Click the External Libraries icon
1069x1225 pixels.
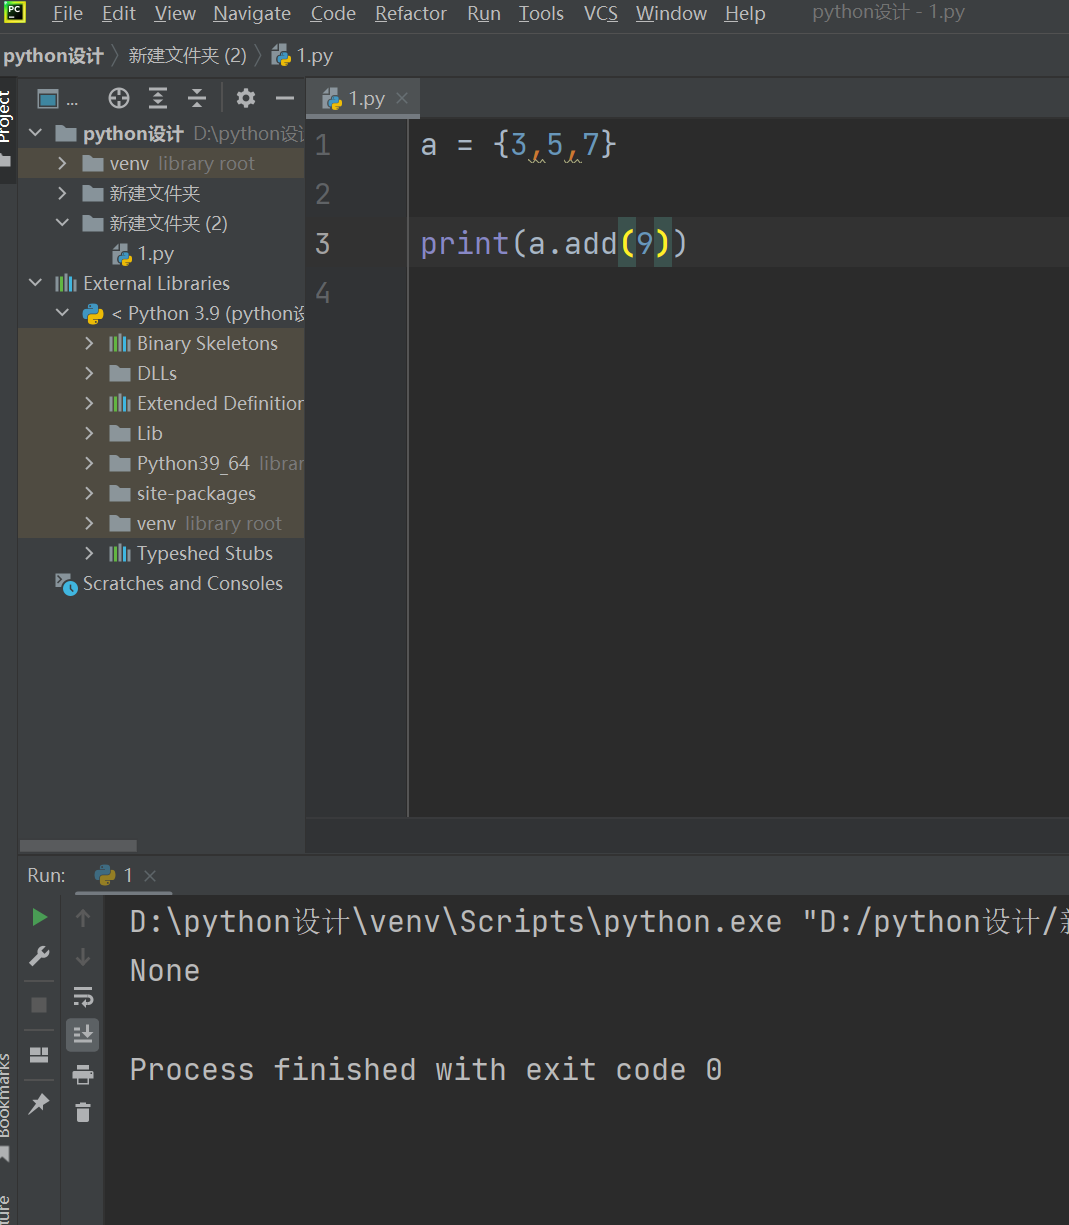66,283
